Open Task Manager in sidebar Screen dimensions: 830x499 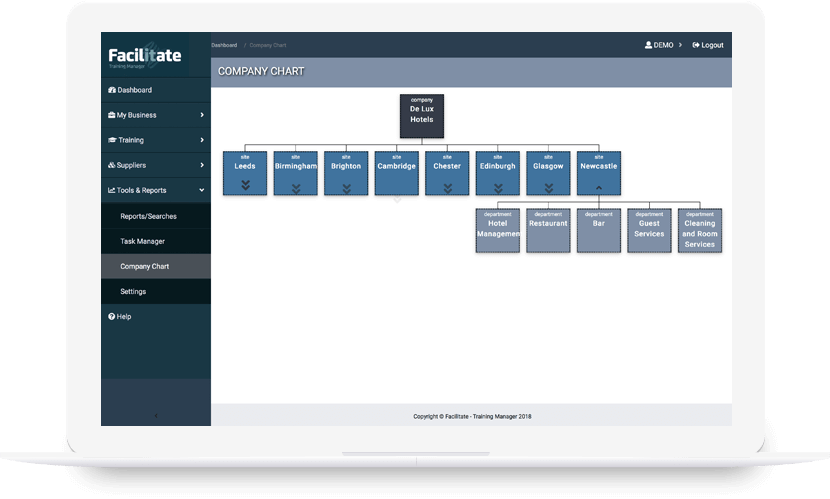(143, 241)
